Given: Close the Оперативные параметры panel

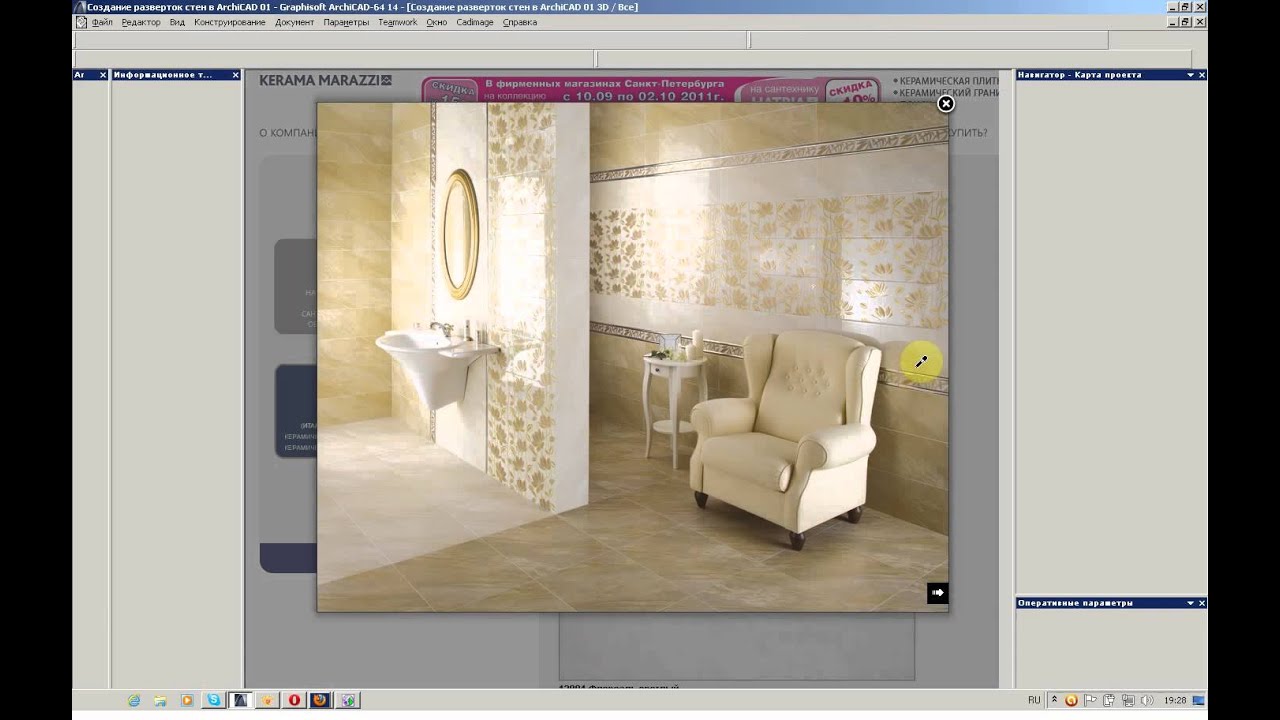Looking at the screenshot, I should (1202, 603).
